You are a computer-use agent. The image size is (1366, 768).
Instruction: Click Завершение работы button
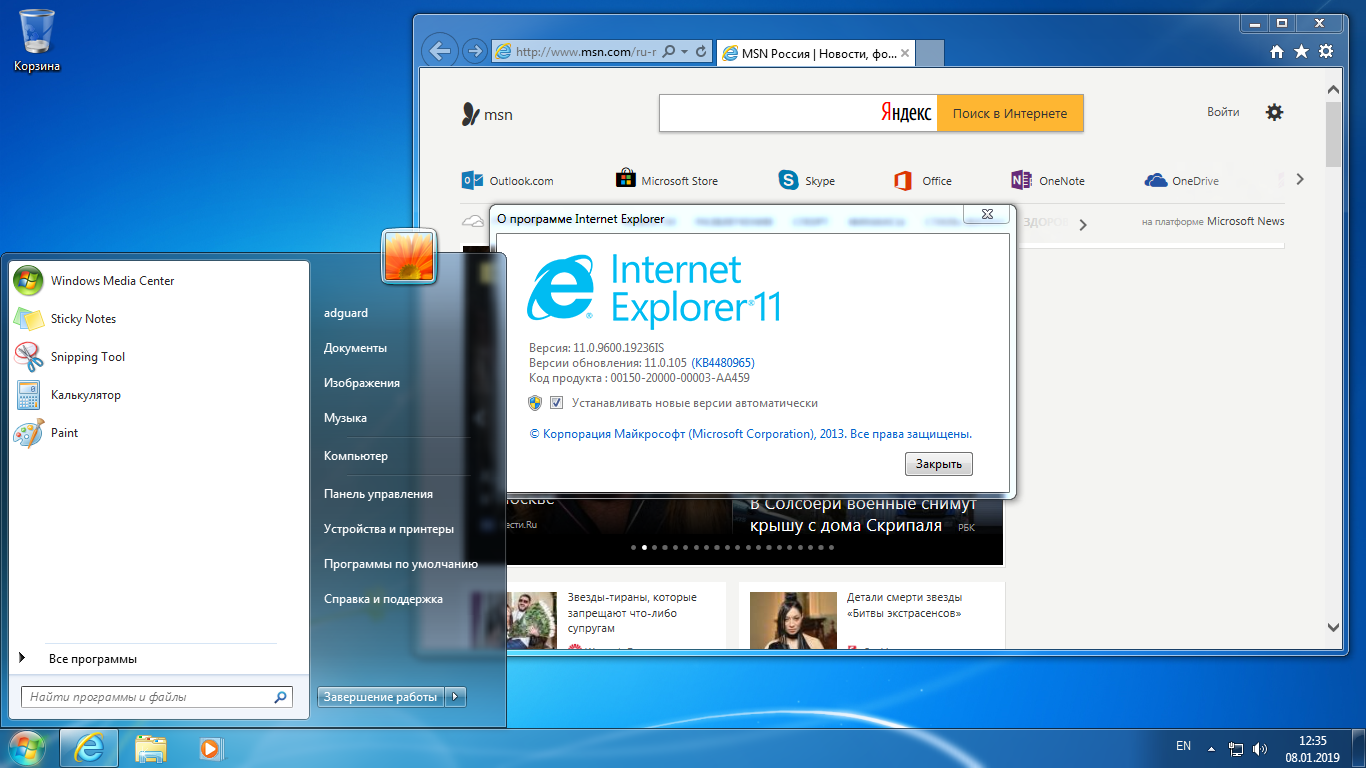coord(381,697)
